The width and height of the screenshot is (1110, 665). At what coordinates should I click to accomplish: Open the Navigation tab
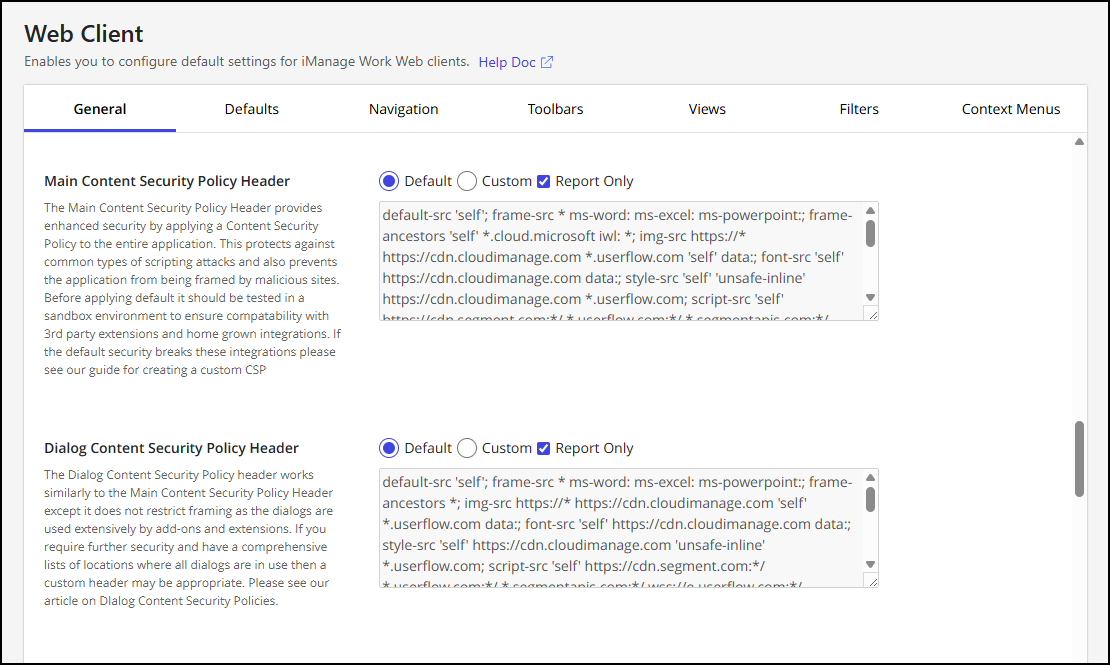point(403,108)
